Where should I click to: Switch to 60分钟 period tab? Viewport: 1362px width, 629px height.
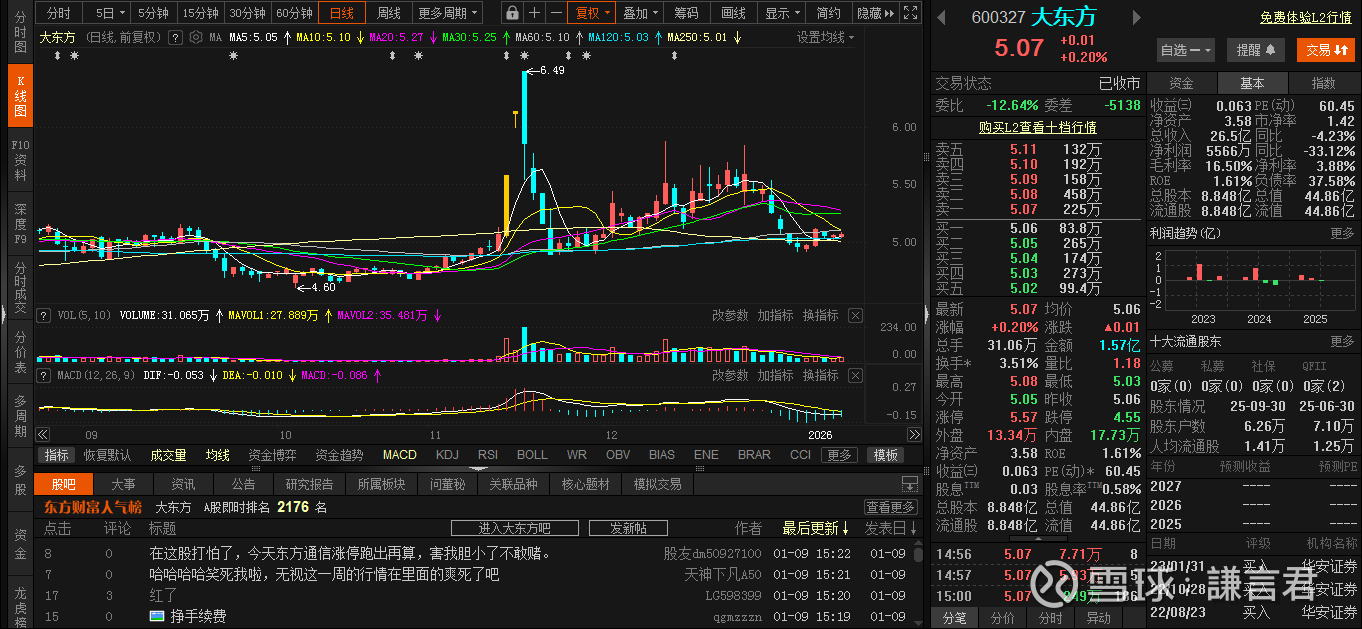click(x=294, y=13)
